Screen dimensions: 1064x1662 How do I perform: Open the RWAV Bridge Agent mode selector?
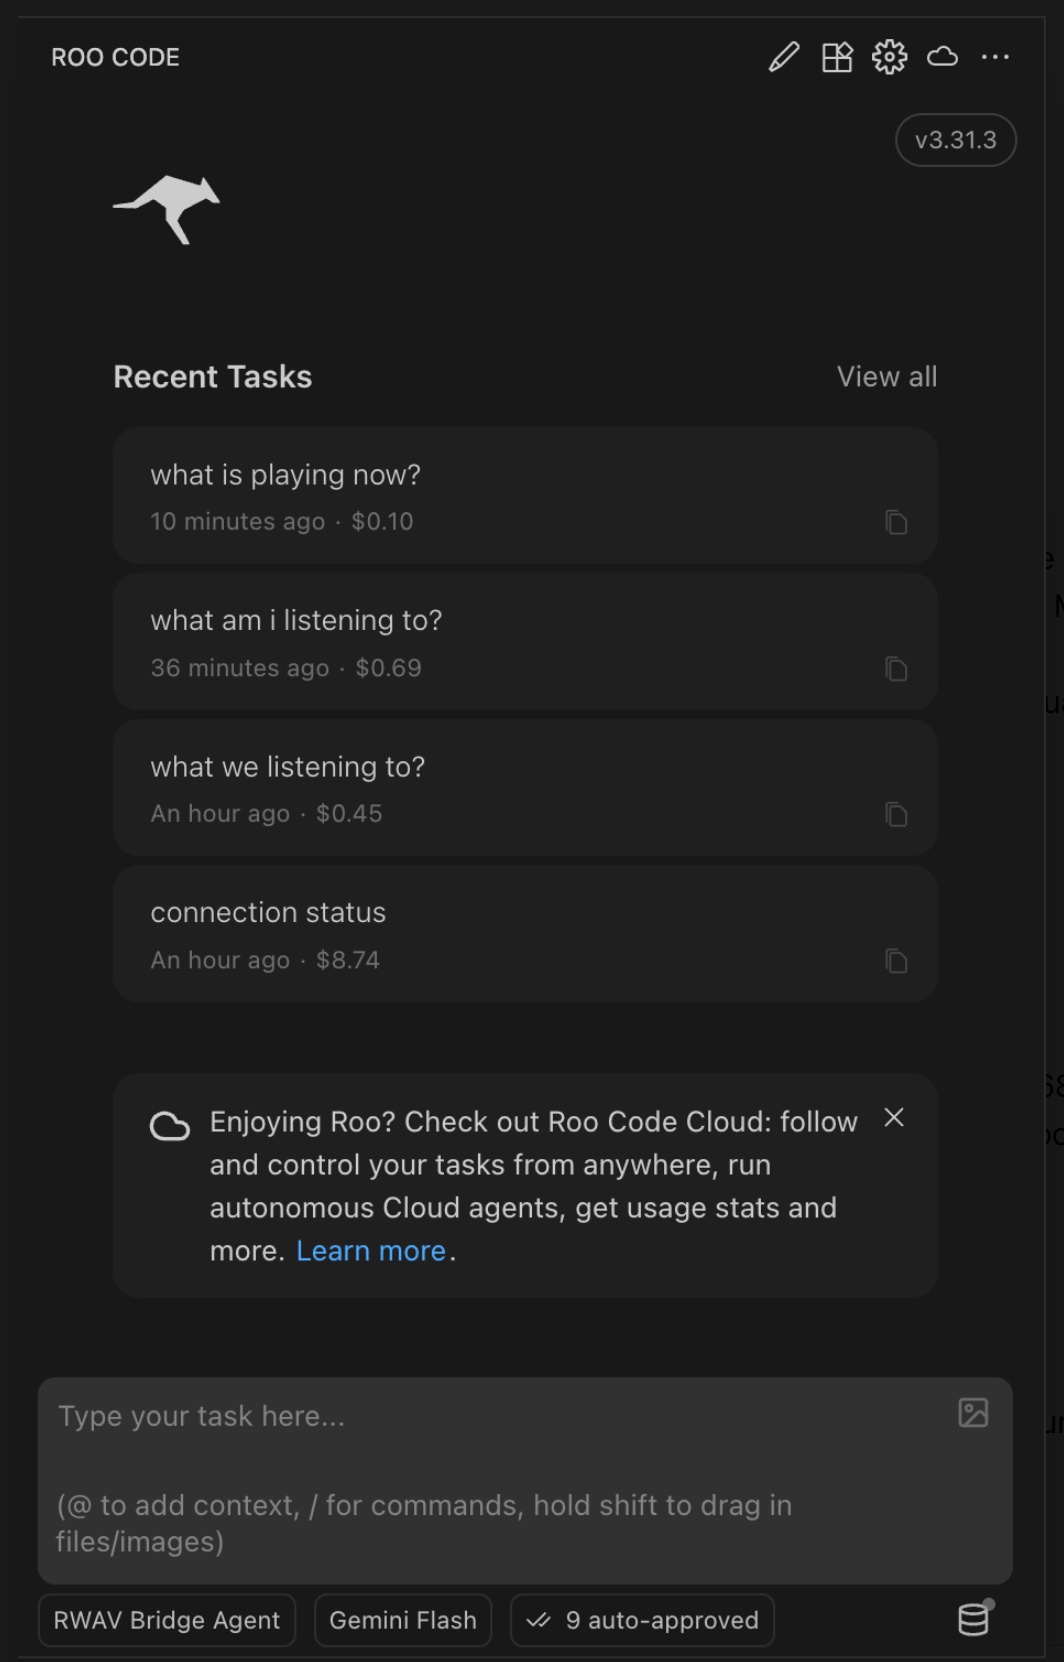click(x=166, y=1620)
